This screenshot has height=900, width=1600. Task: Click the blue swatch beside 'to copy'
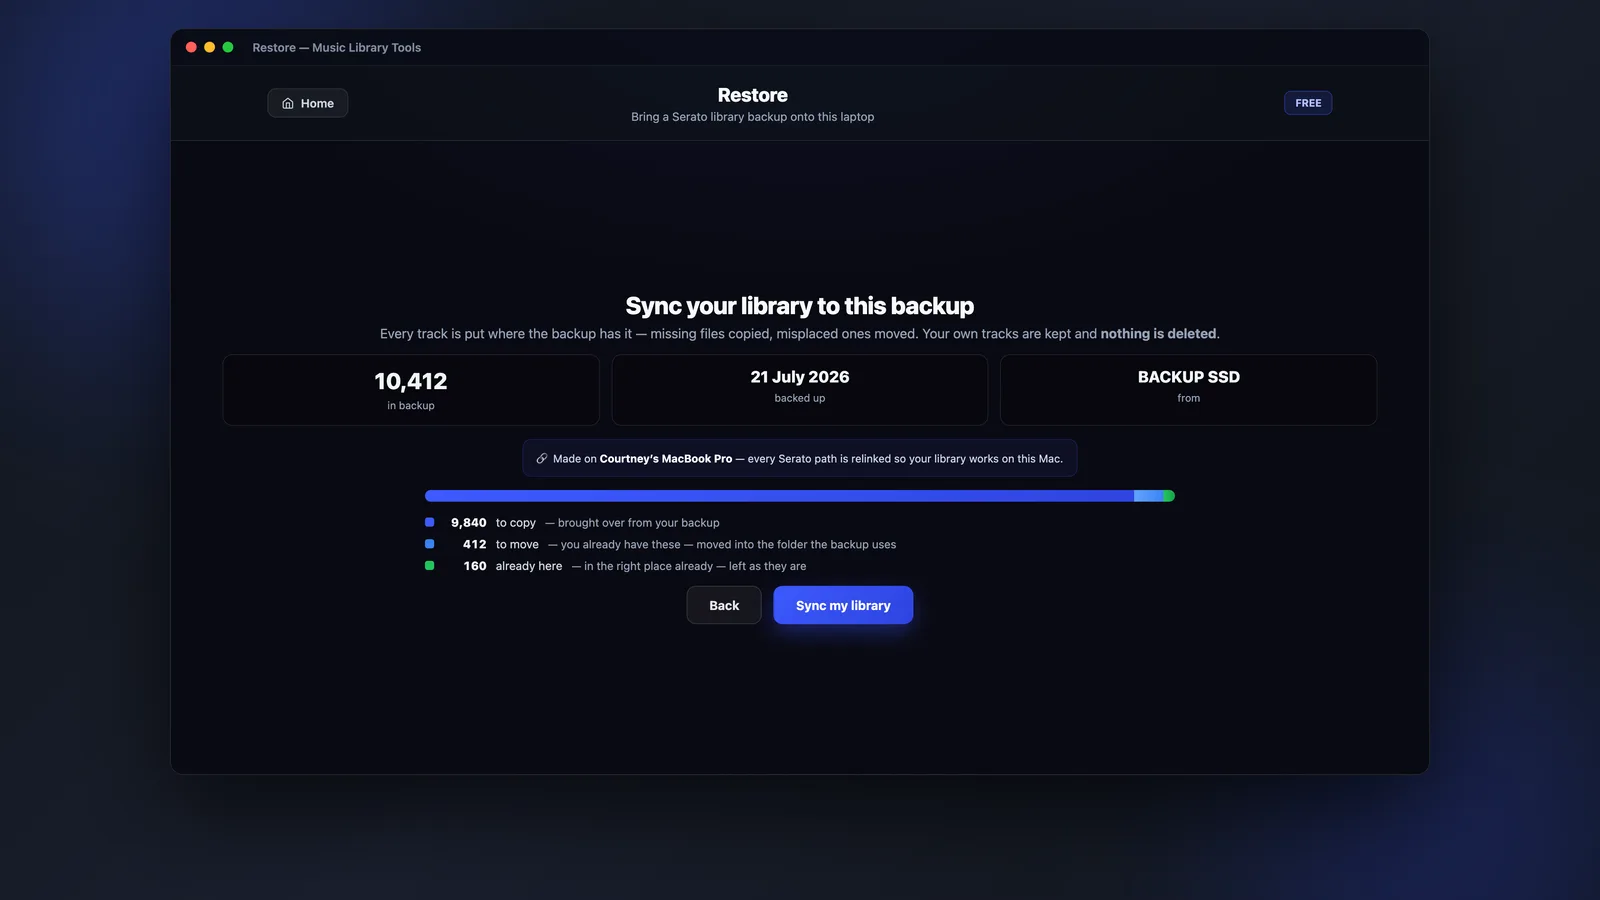pos(430,522)
